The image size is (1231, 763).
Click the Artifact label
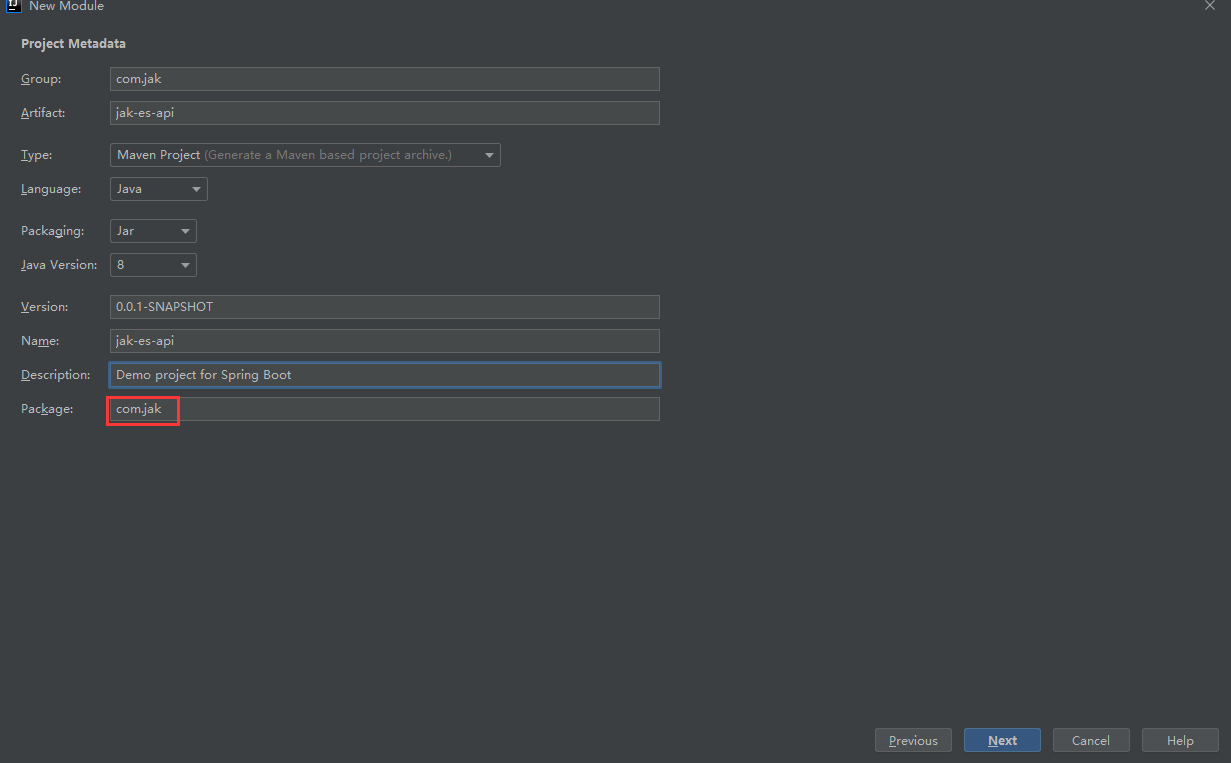coord(43,113)
